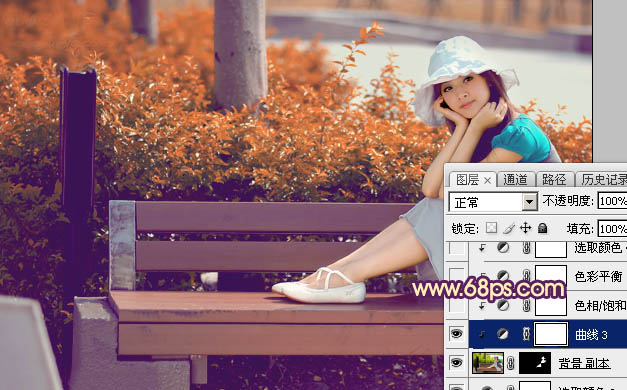This screenshot has width=627, height=390.
Task: Open the 正常 blend mode dropdown
Action: point(493,202)
